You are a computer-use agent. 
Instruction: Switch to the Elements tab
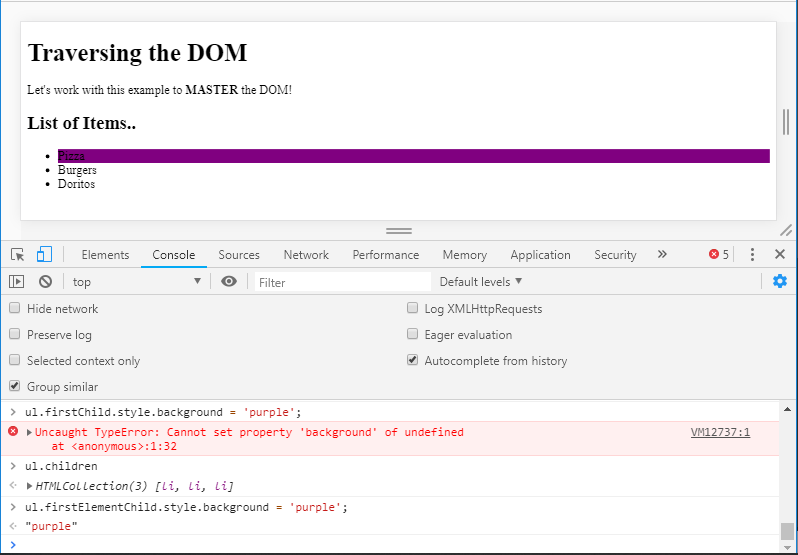click(105, 255)
